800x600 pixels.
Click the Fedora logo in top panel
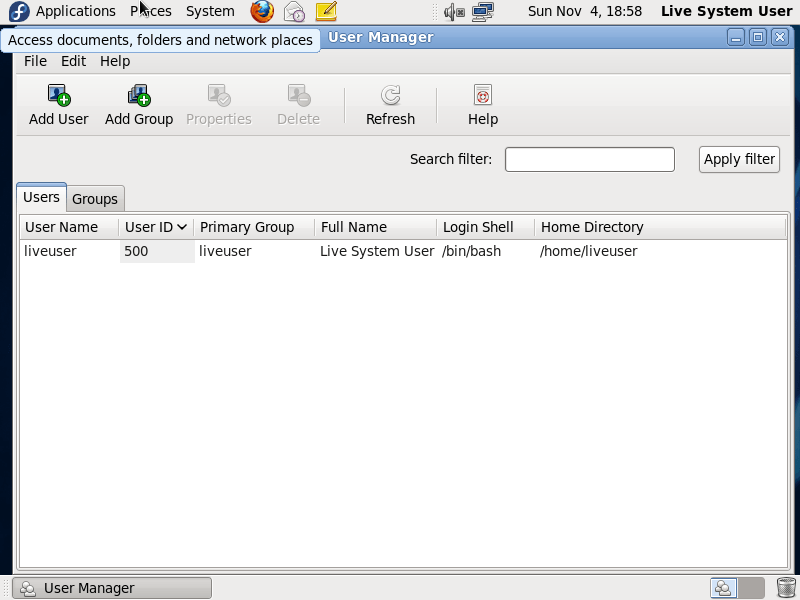(x=19, y=11)
